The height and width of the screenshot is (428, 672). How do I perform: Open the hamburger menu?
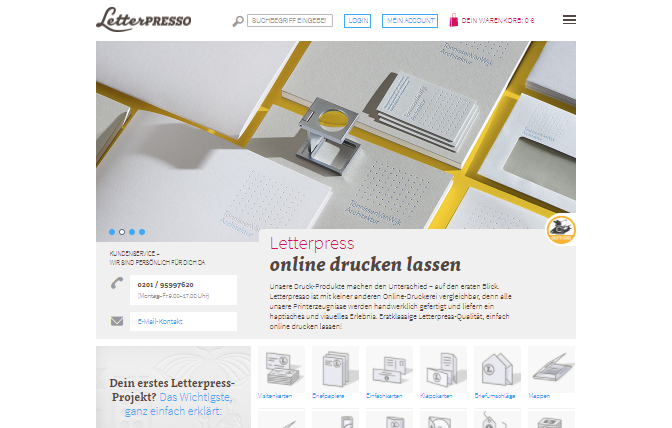[x=569, y=19]
